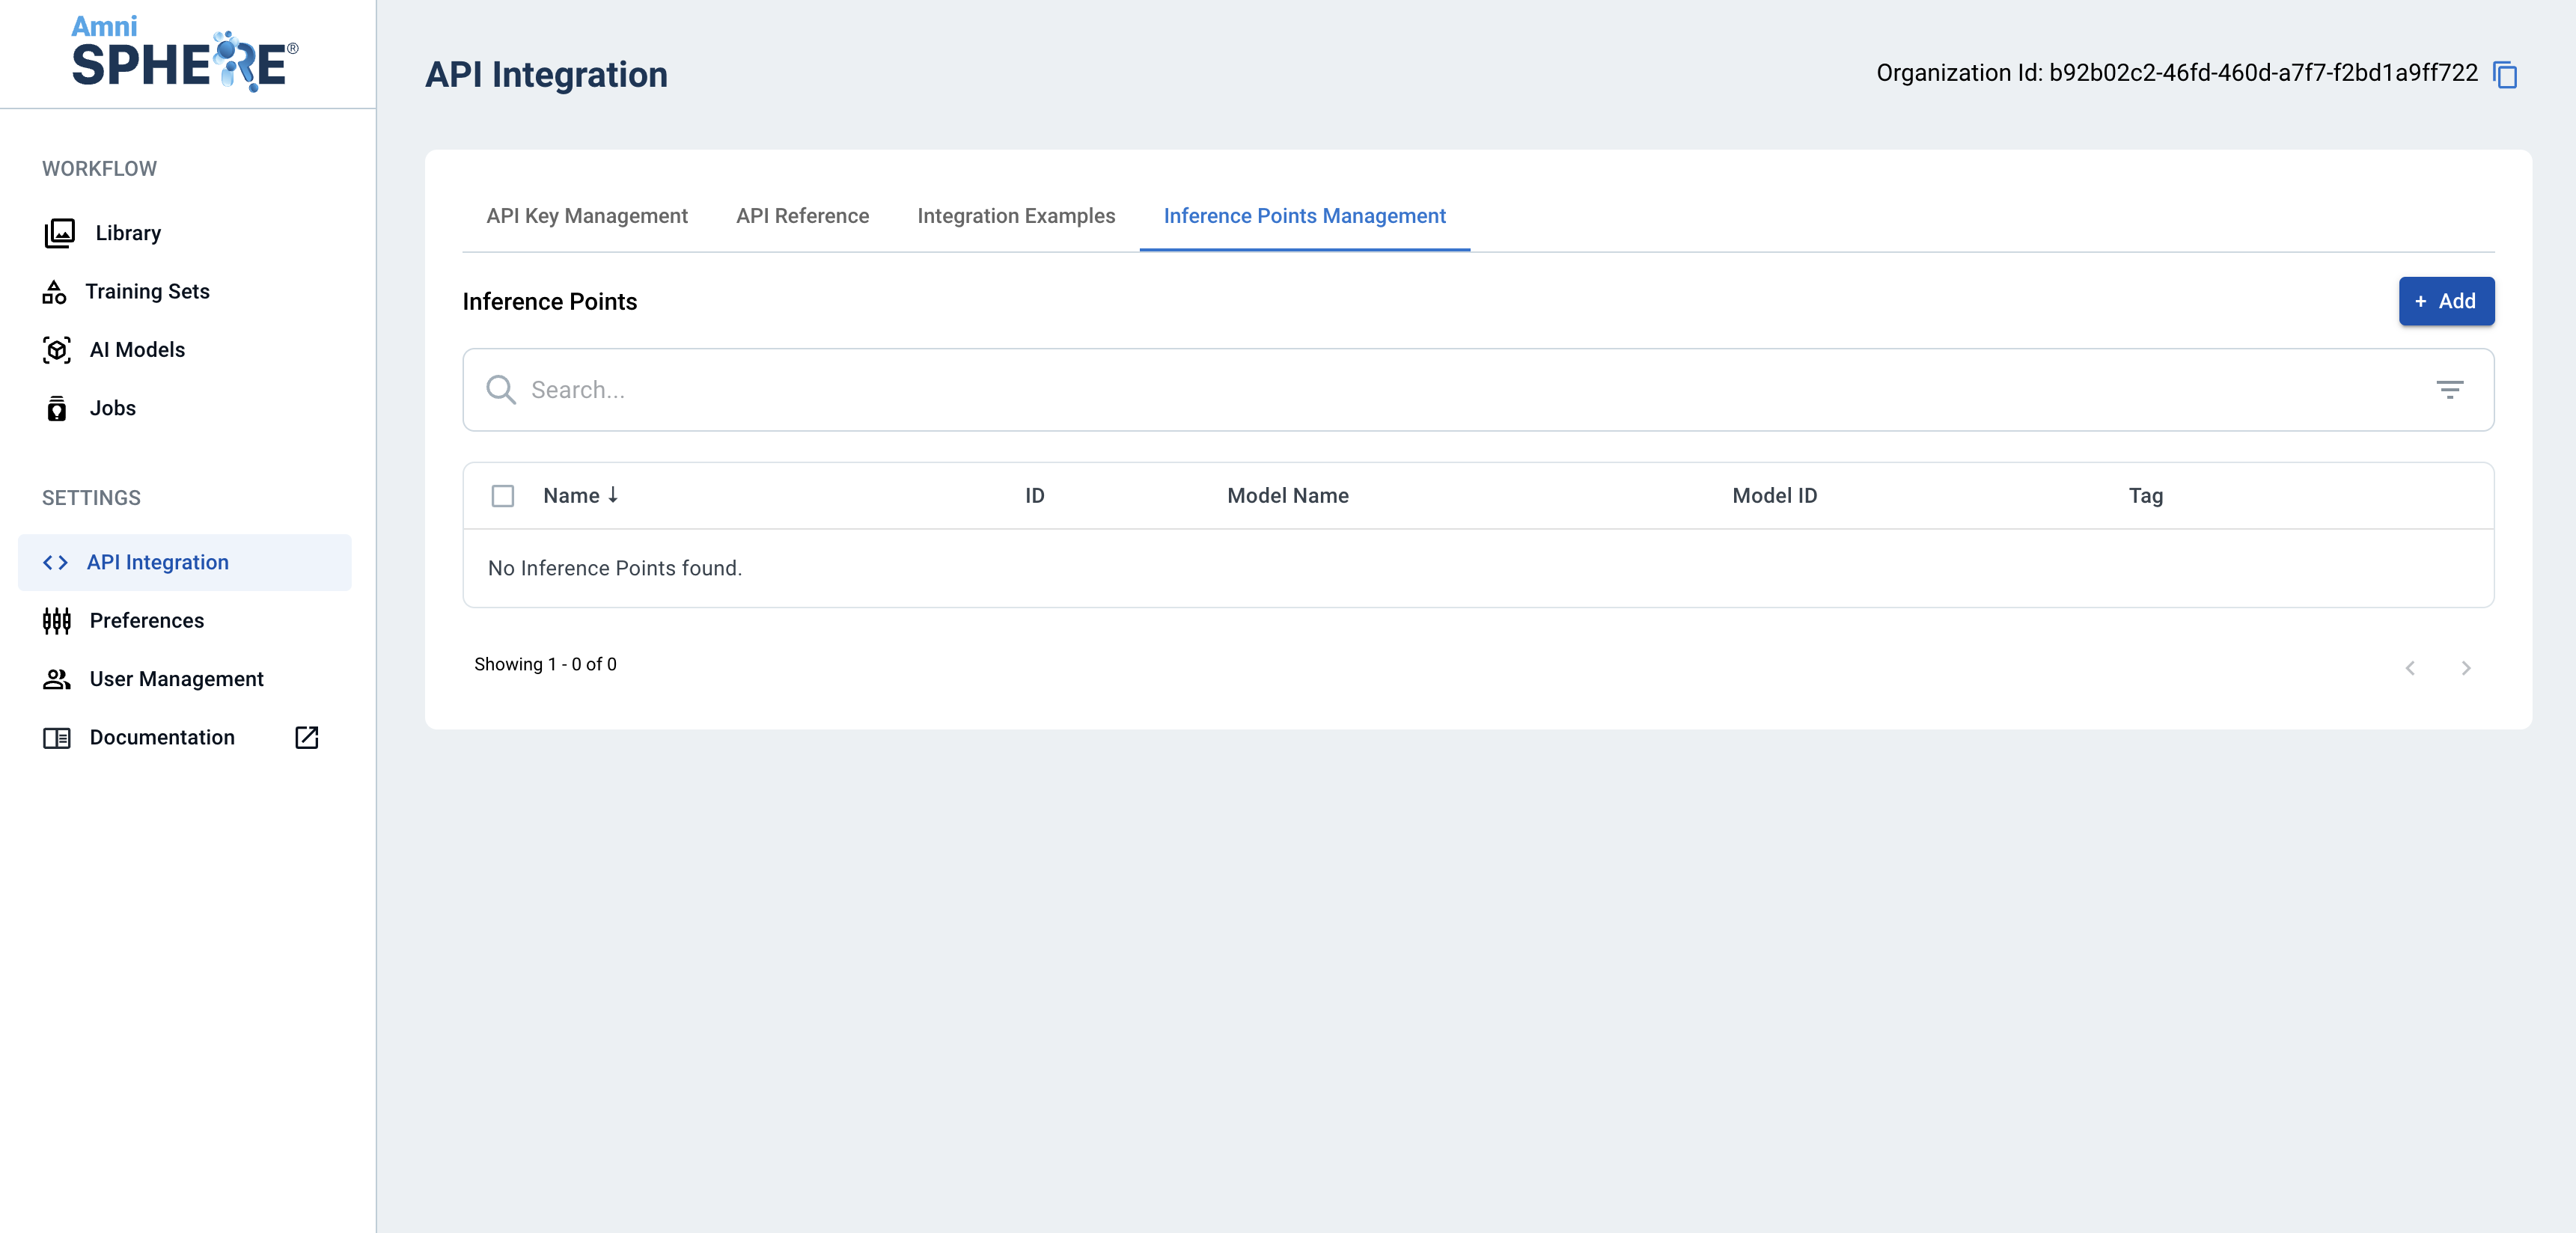
Task: Open Training Sets shapes icon
Action: [x=54, y=292]
